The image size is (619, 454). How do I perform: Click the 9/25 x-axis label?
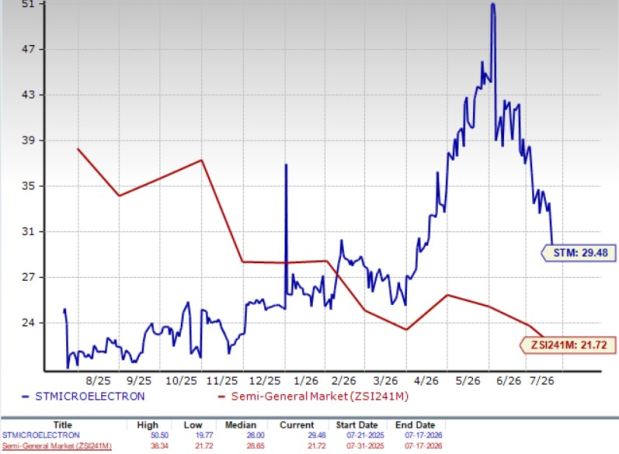tap(139, 381)
